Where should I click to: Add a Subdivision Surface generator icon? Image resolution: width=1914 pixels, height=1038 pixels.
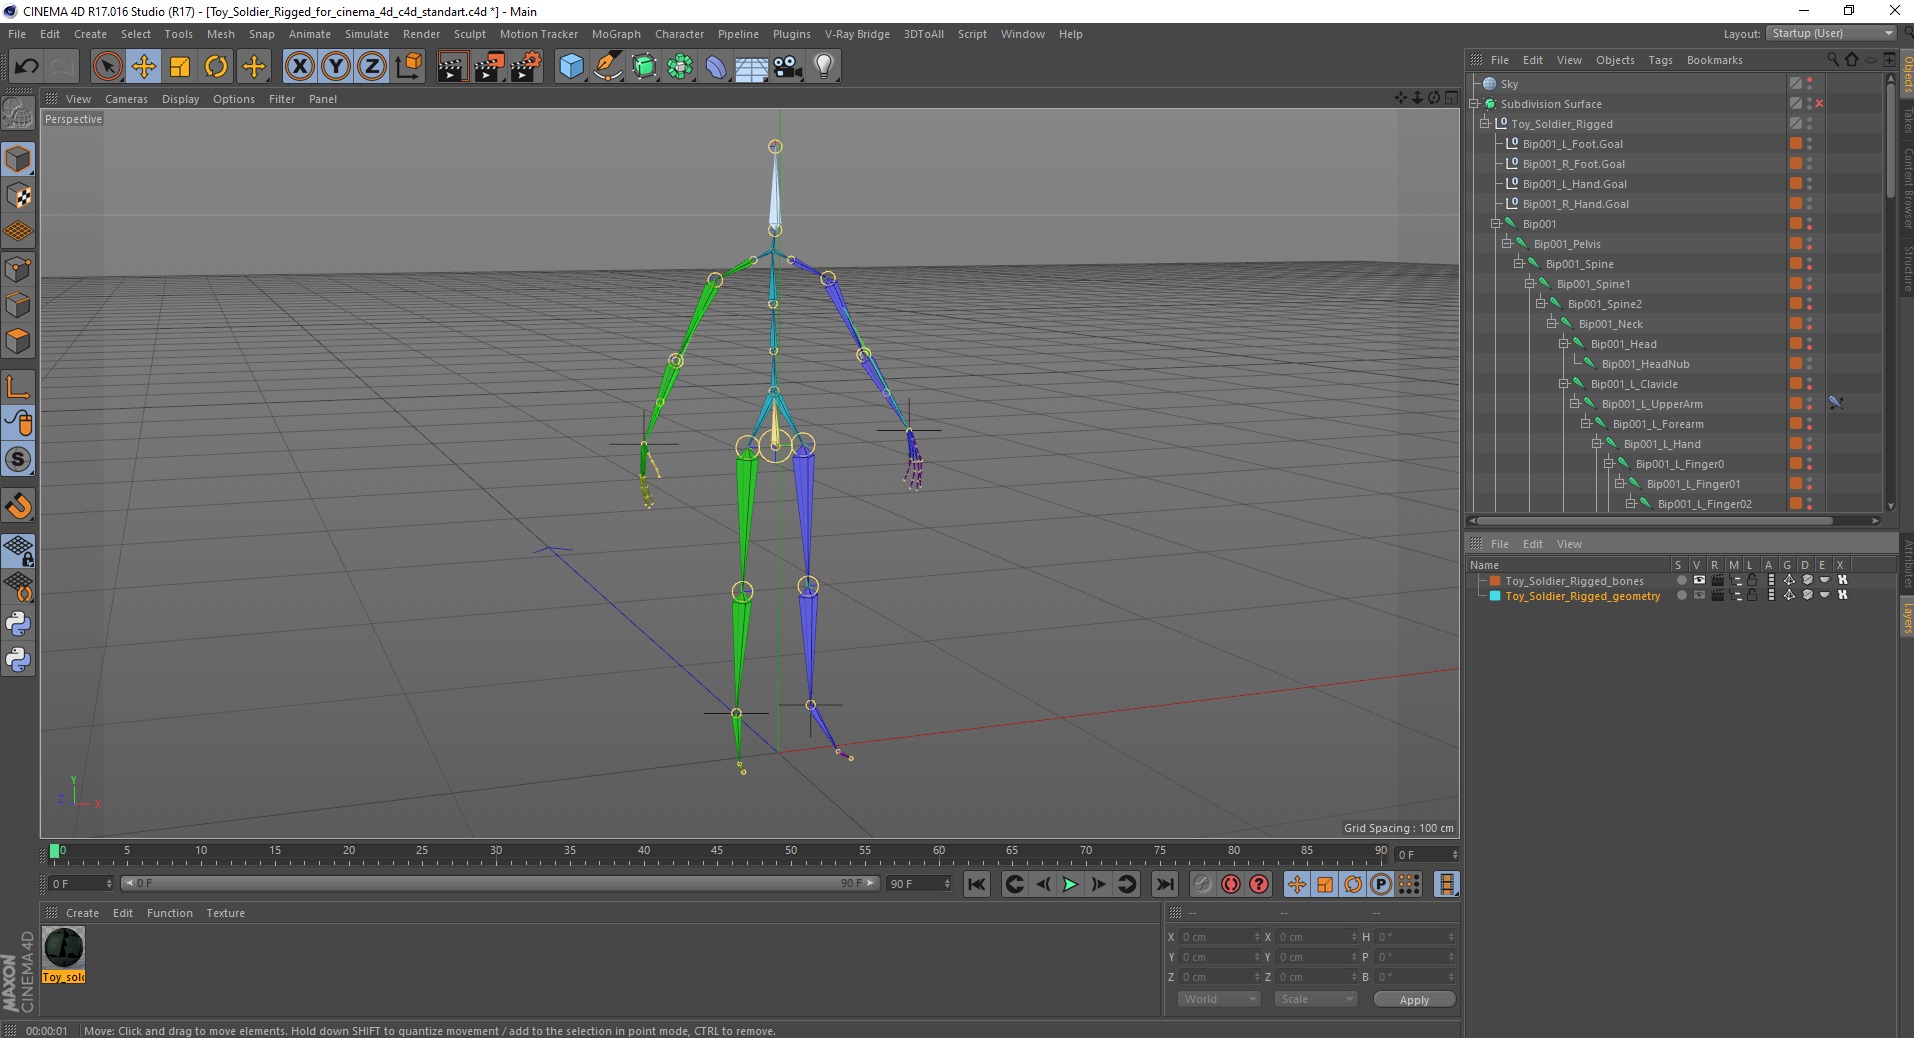(x=645, y=67)
